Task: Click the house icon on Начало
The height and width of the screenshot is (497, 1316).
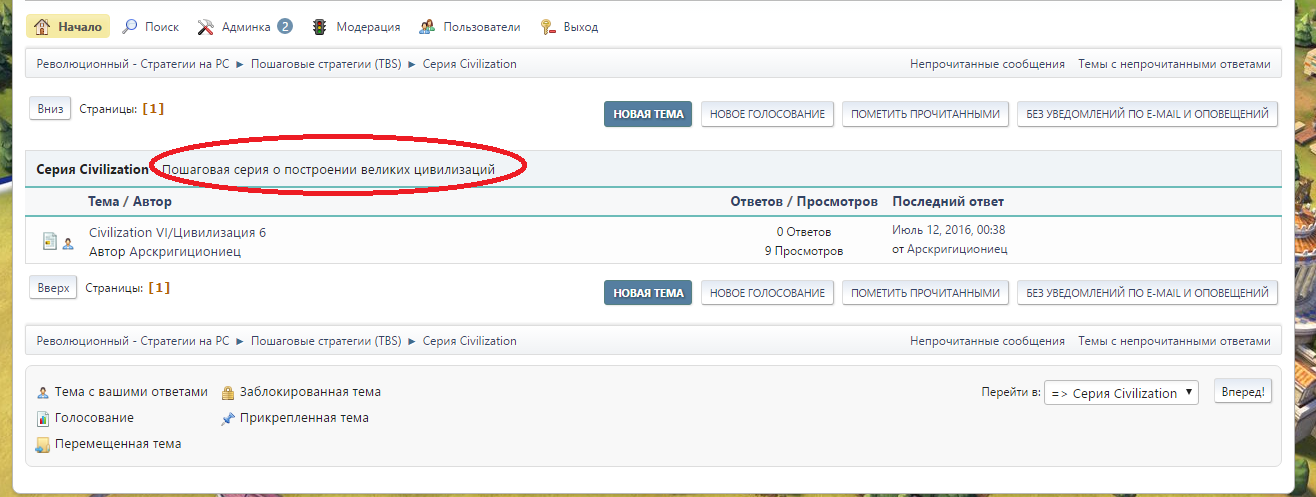Action: click(42, 27)
